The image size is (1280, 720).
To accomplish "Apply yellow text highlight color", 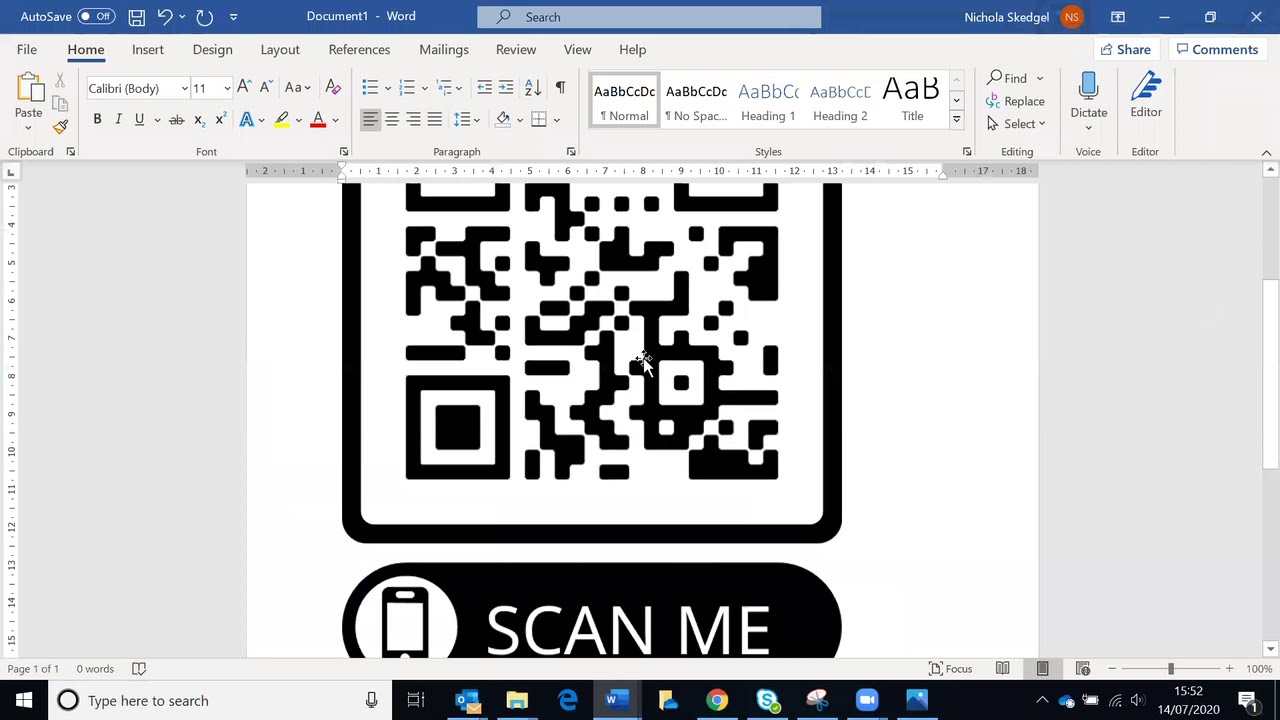I will 282,120.
